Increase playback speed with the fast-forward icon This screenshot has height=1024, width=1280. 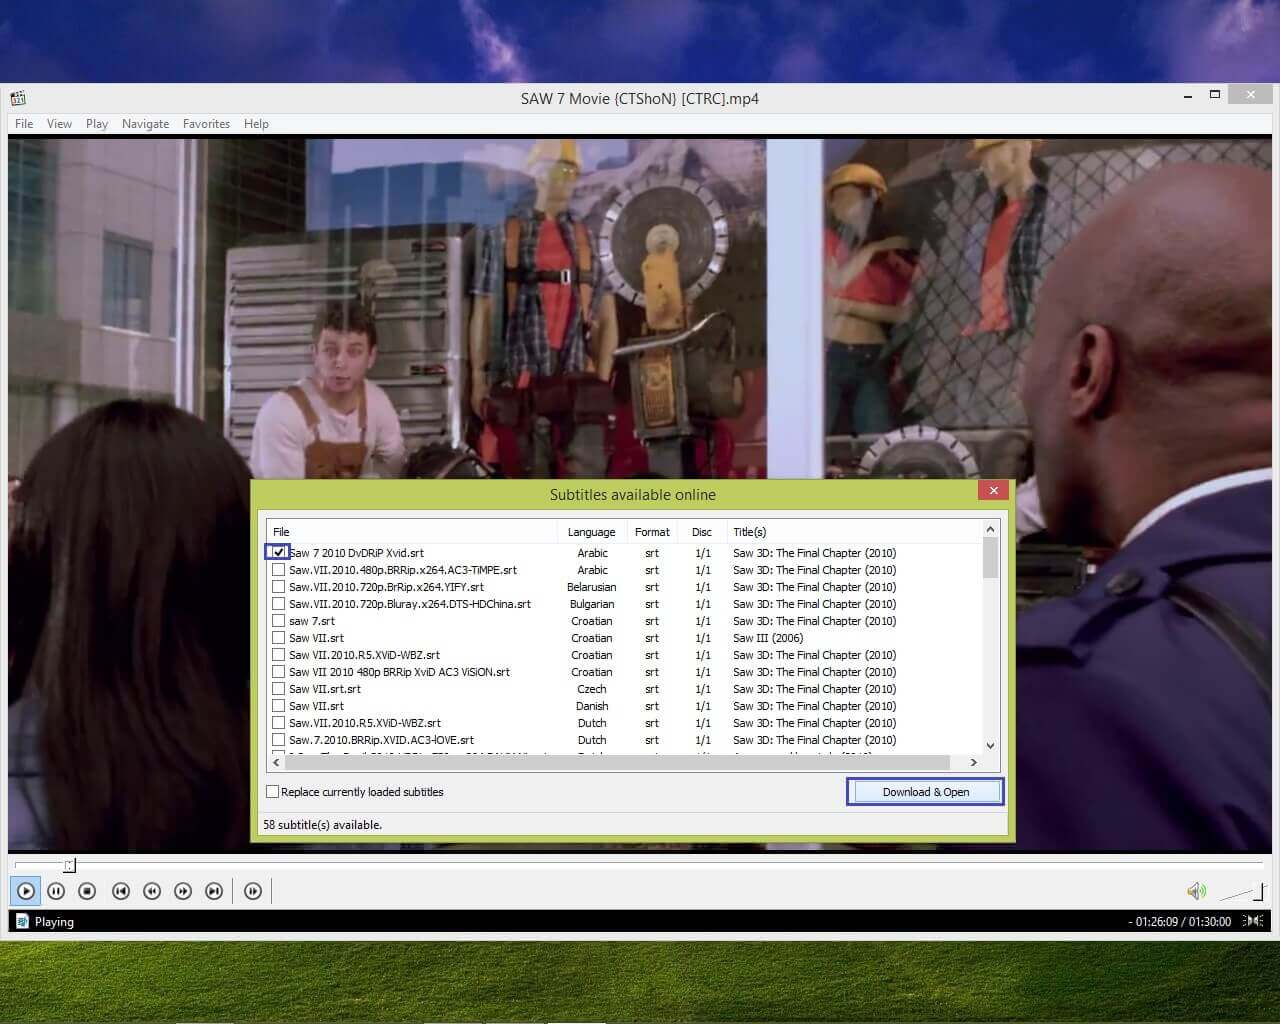coord(183,891)
